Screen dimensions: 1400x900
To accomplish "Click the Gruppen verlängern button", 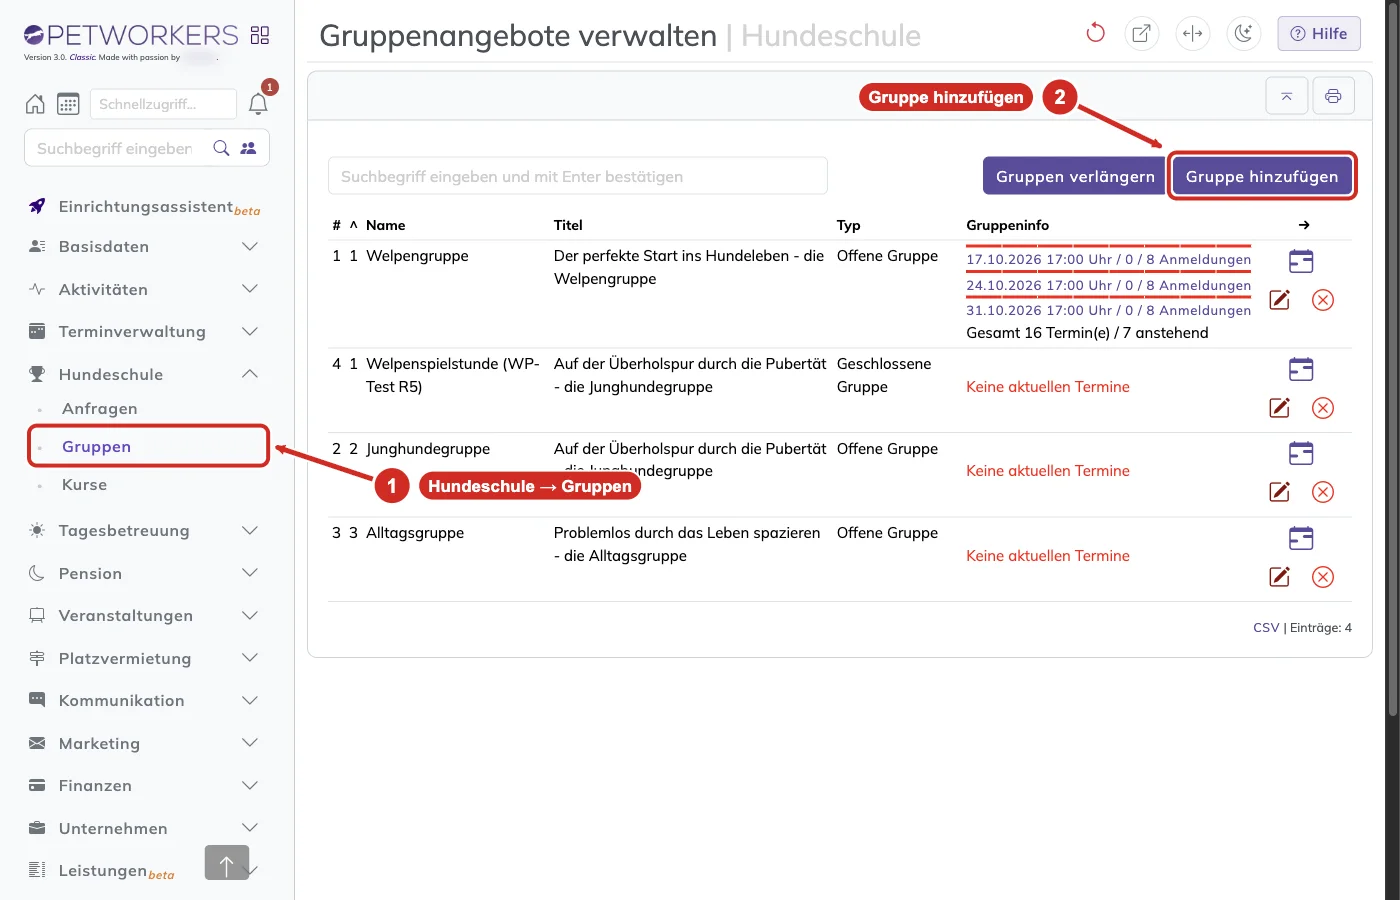I will coord(1075,176).
